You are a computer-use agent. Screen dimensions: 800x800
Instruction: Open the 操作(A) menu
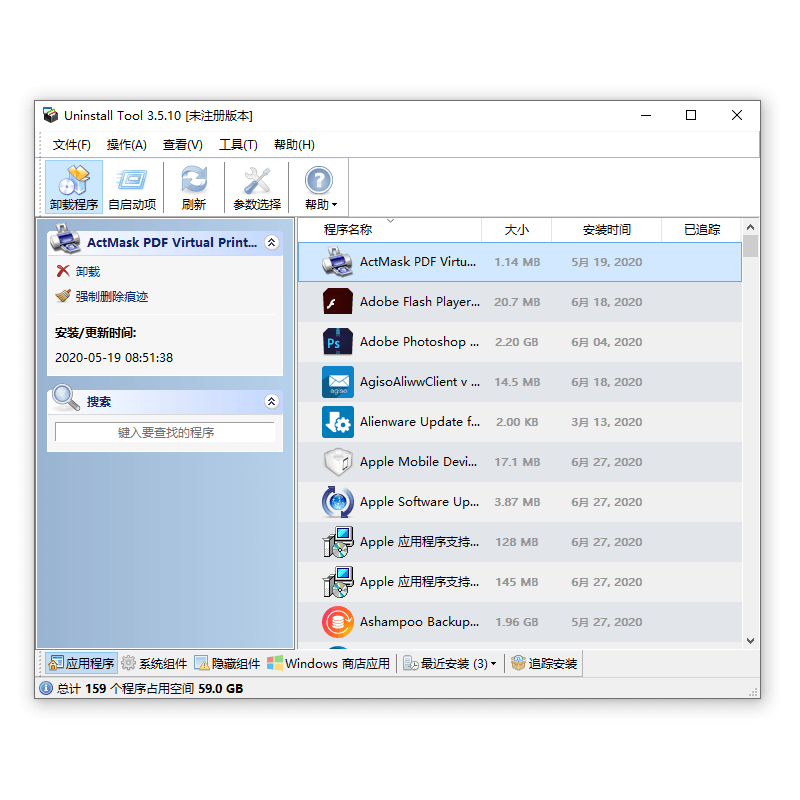(x=126, y=145)
